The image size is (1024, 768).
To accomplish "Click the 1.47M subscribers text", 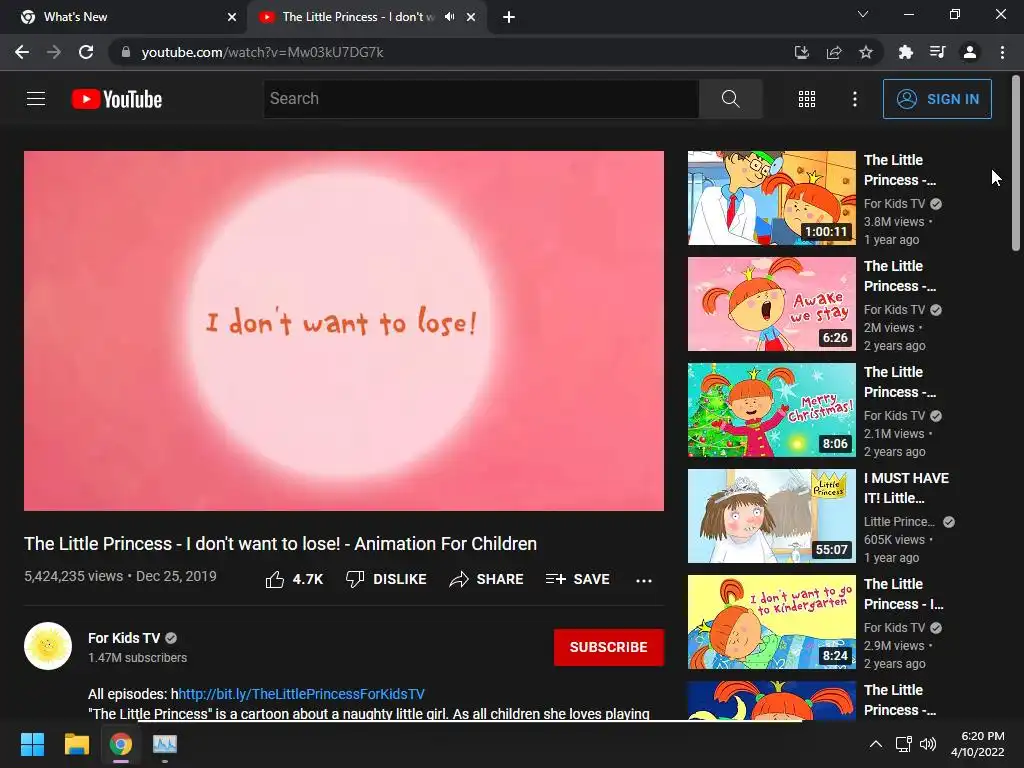I will [137, 658].
